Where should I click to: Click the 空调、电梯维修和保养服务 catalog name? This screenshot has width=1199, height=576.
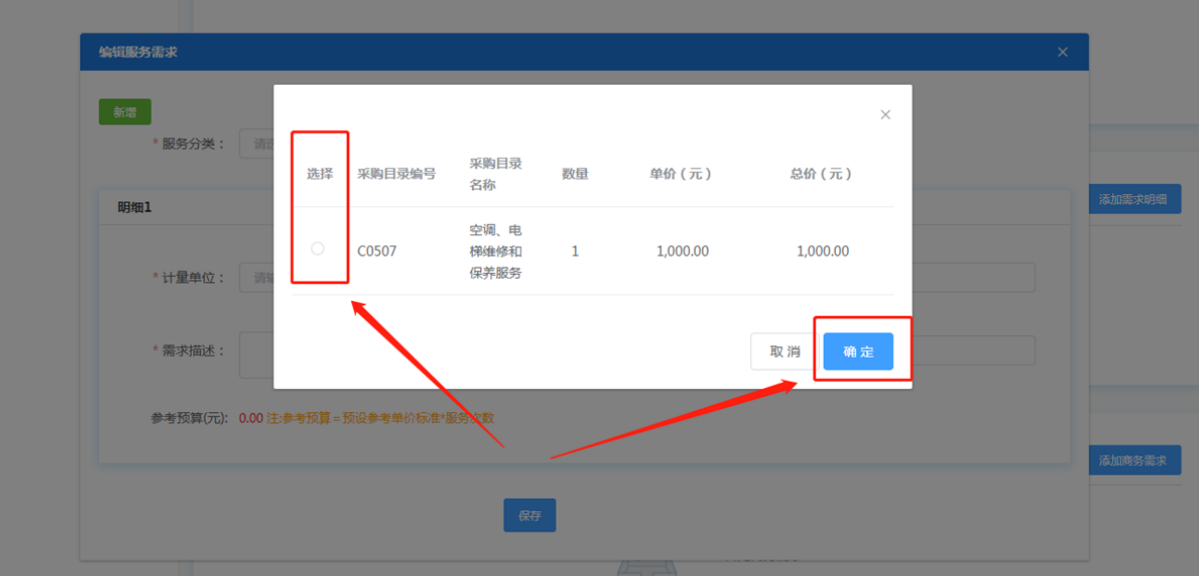point(496,251)
